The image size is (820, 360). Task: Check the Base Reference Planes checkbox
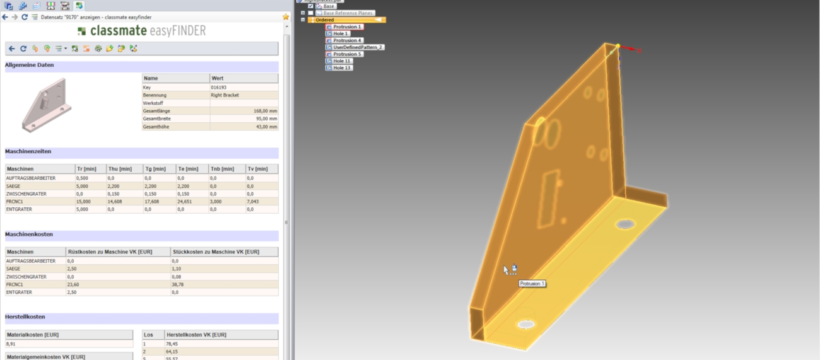311,13
